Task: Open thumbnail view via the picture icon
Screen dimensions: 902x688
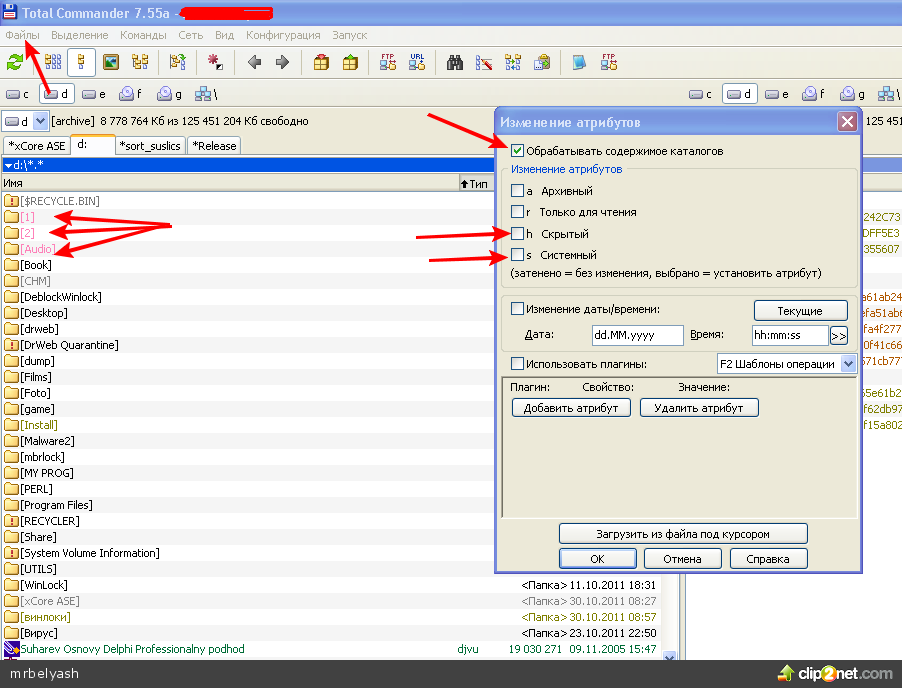Action: tap(110, 62)
